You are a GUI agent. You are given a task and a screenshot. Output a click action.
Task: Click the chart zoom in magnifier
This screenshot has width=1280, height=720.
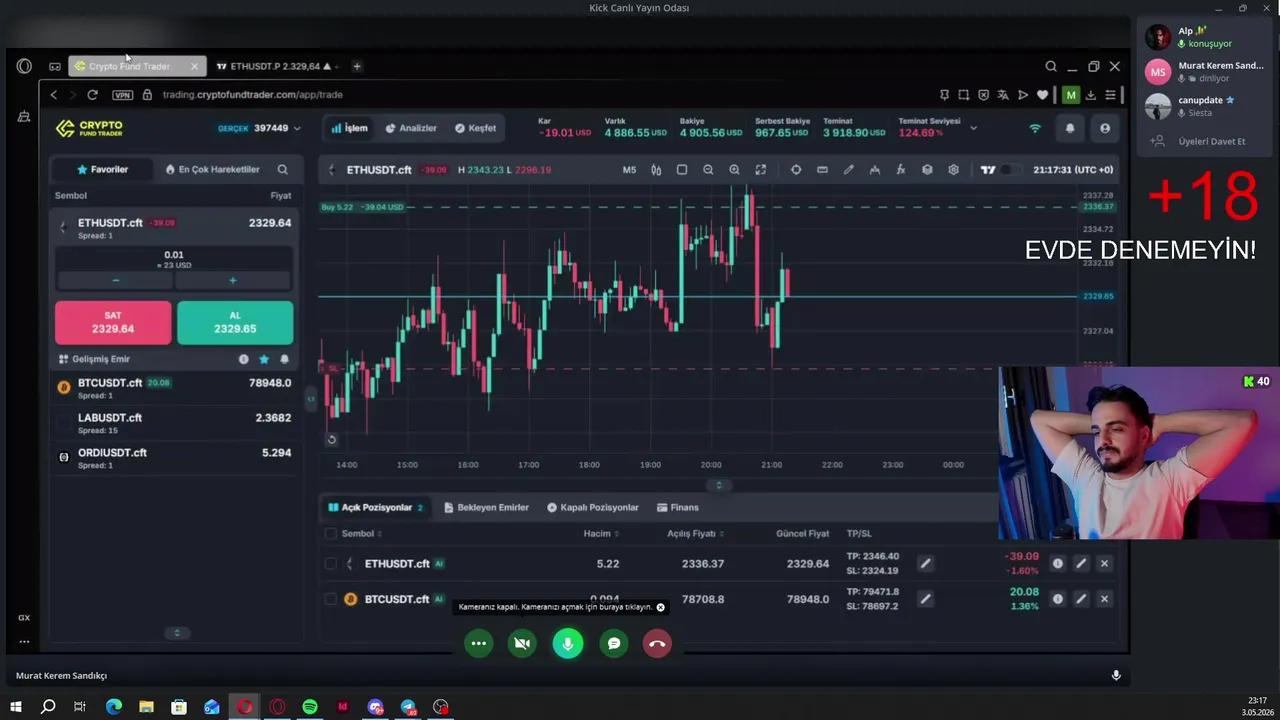pyautogui.click(x=734, y=170)
